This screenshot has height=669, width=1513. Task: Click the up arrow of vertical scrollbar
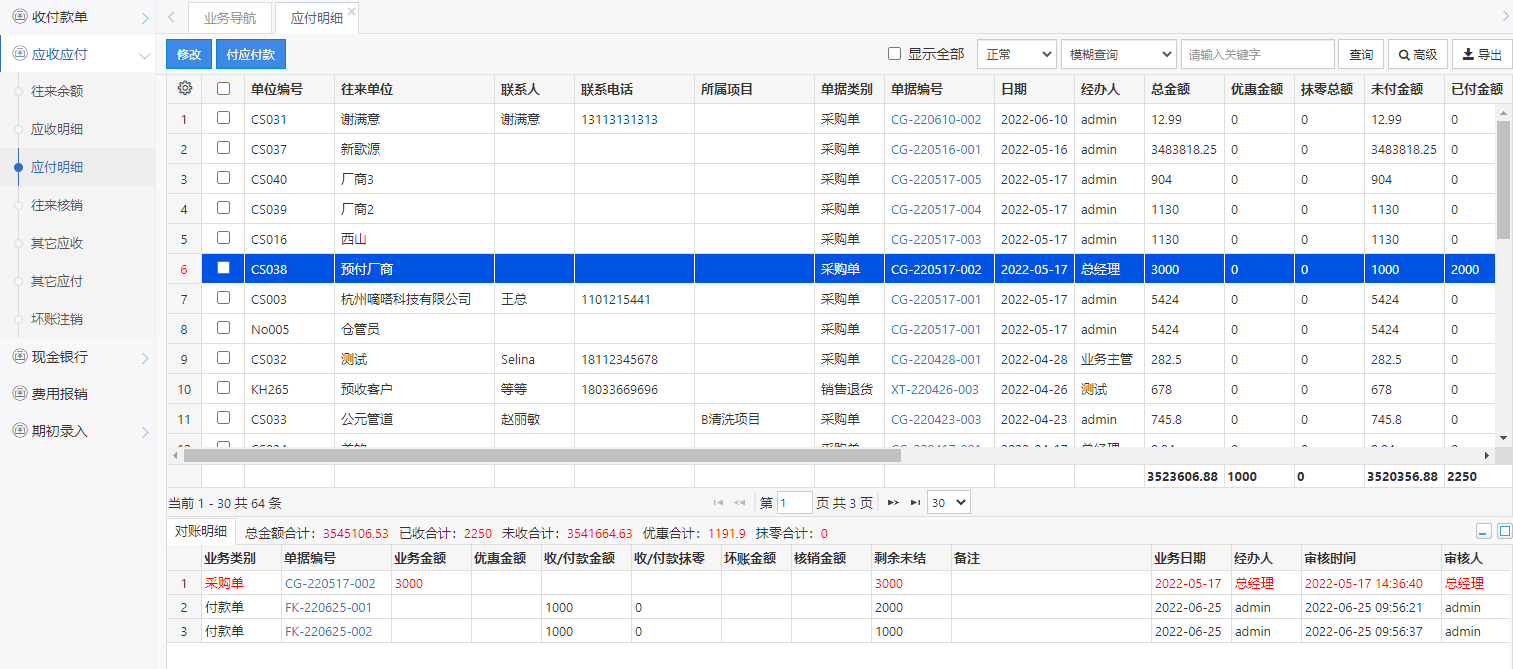click(x=1503, y=115)
